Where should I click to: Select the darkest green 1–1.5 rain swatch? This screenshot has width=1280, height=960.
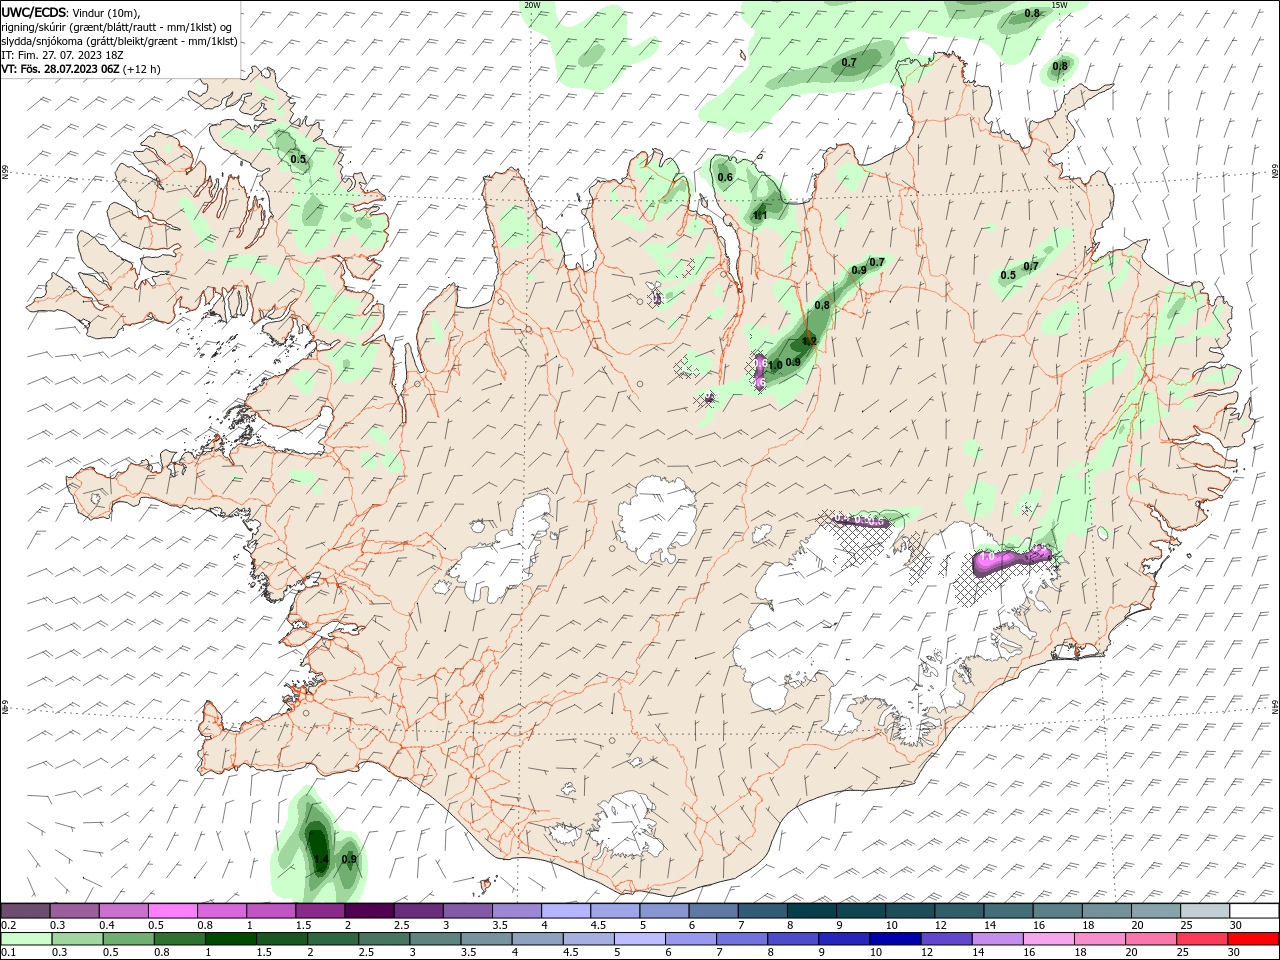pyautogui.click(x=230, y=938)
